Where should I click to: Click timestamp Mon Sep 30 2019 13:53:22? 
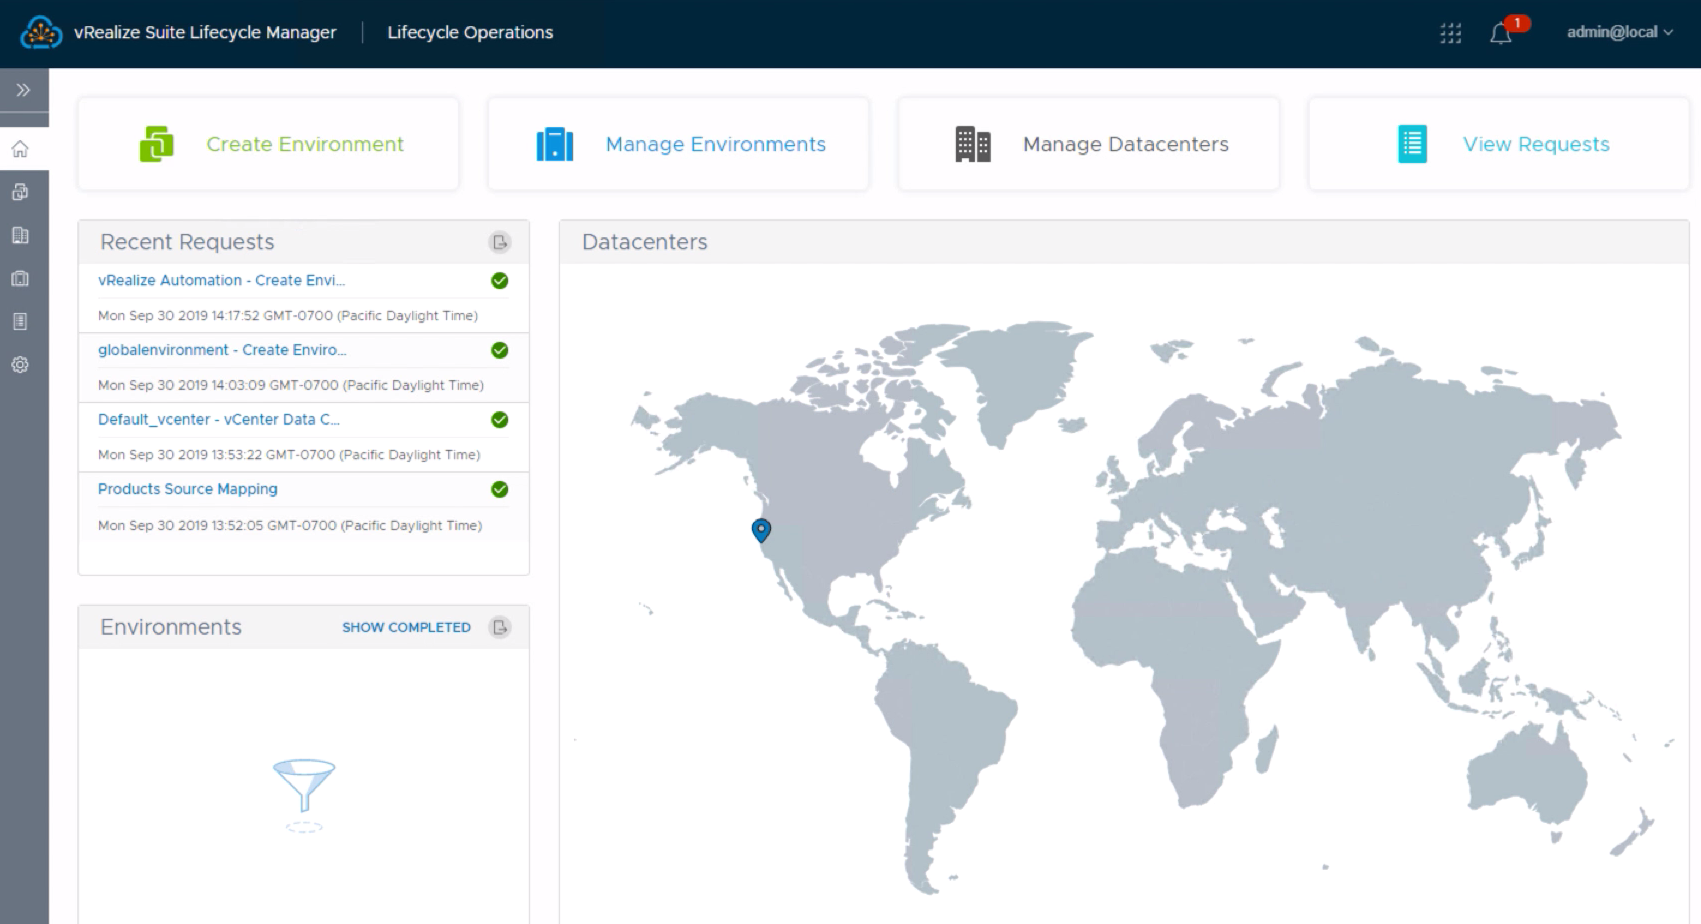point(289,454)
